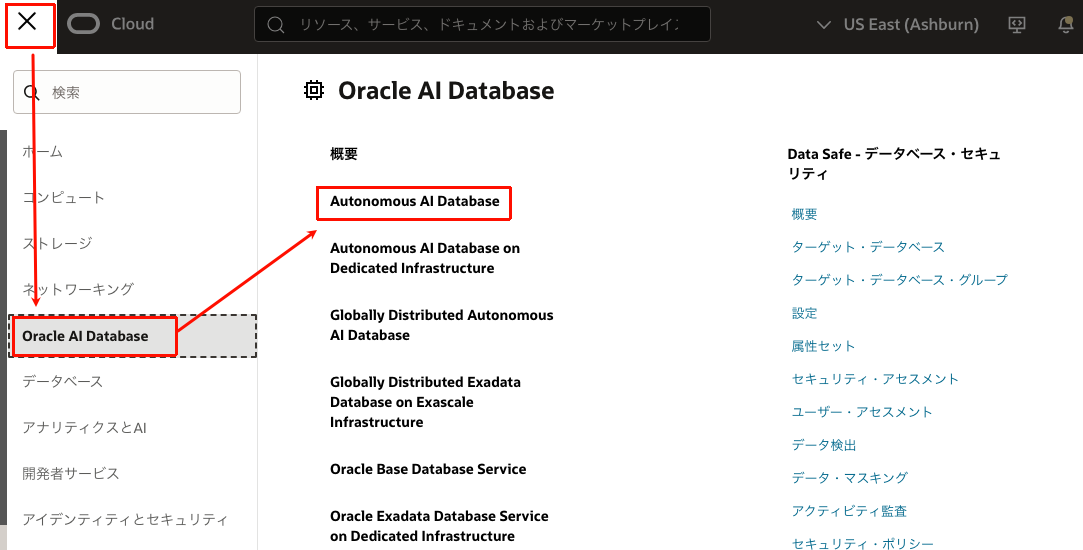This screenshot has height=550, width=1083.
Task: Open the アナリティクスとAI menu category
Action: [x=85, y=428]
